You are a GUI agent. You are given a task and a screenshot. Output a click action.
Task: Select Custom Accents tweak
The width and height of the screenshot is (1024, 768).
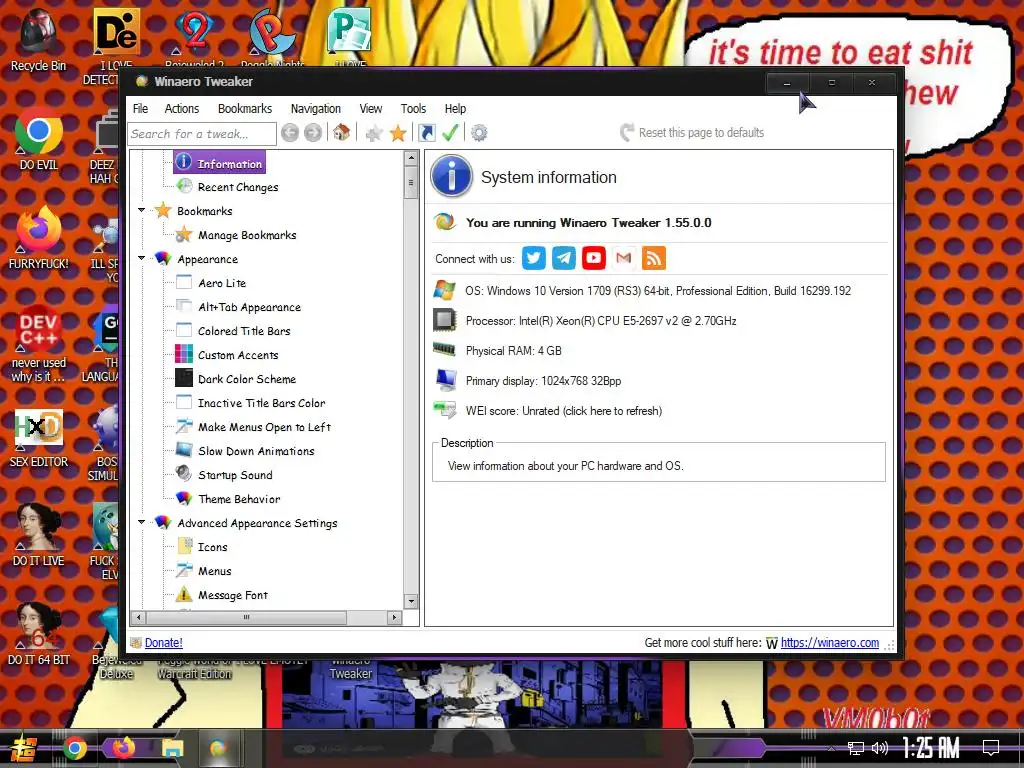[x=238, y=355]
